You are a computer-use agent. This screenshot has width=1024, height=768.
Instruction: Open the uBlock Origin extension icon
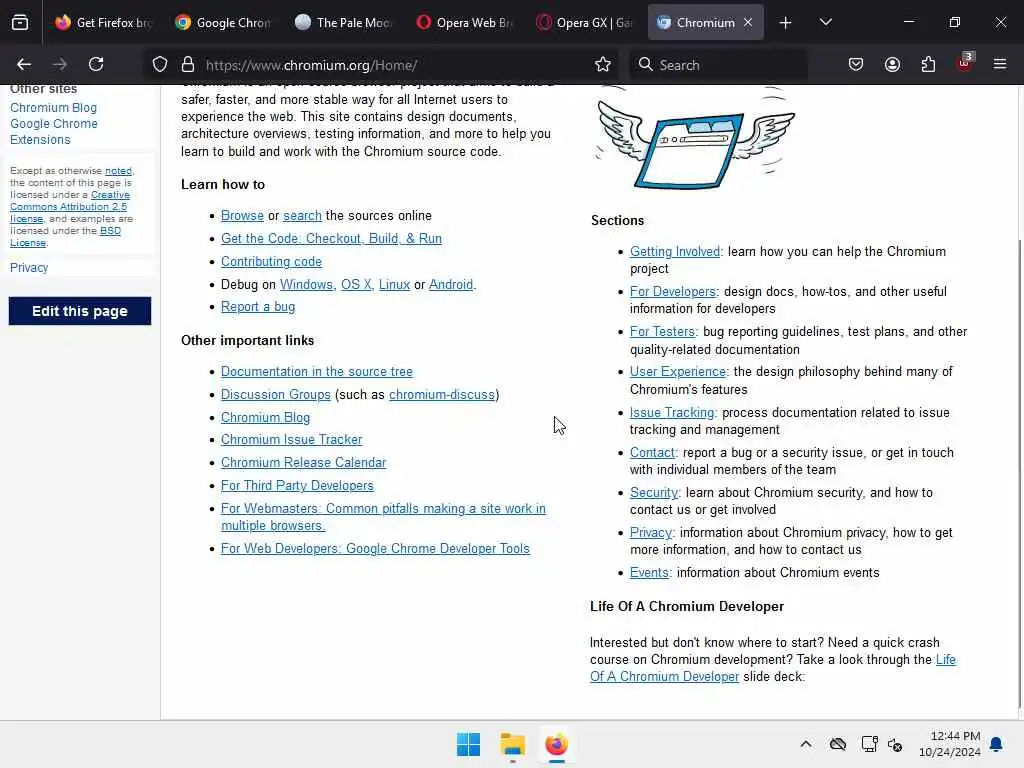pyautogui.click(x=965, y=63)
